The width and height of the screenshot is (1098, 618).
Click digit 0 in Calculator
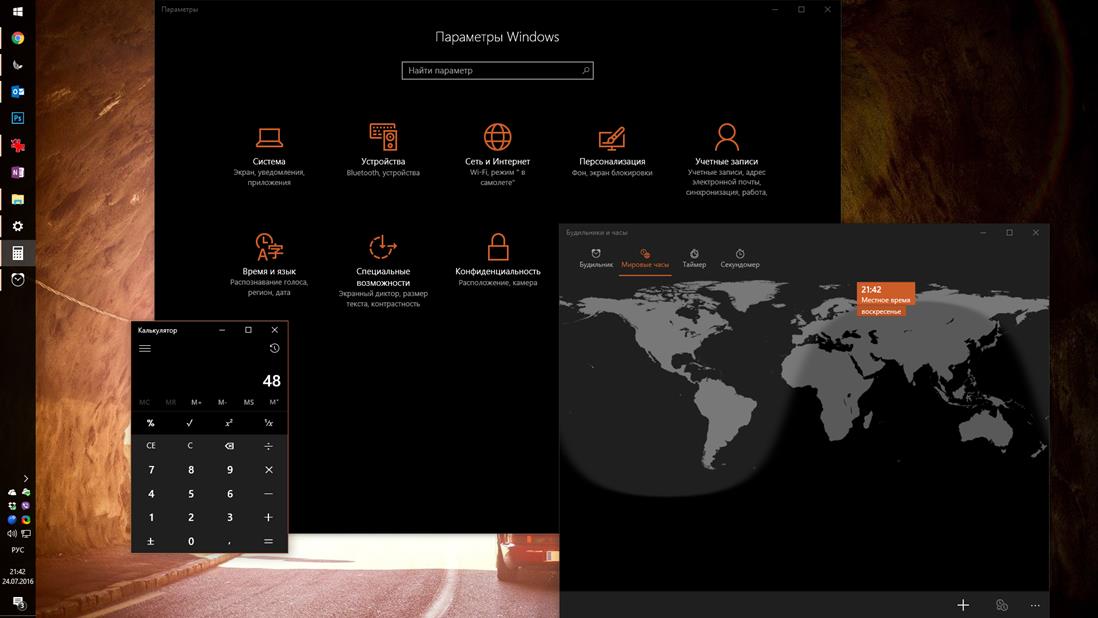click(190, 541)
